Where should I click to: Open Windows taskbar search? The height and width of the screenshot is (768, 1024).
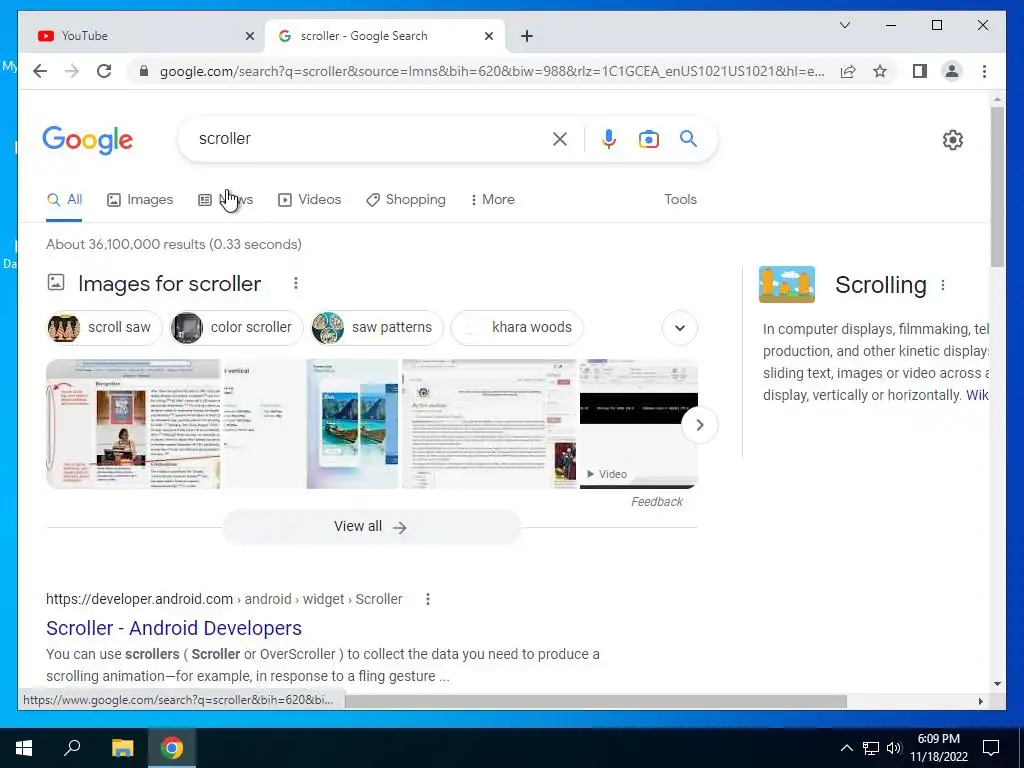tap(72, 748)
